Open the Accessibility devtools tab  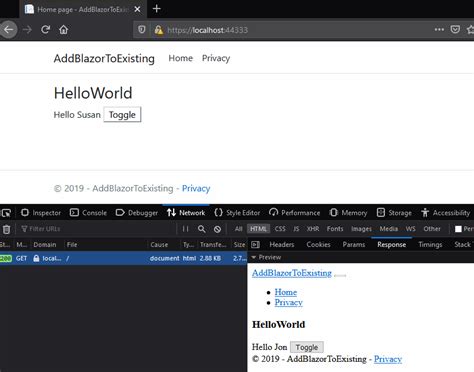(445, 213)
